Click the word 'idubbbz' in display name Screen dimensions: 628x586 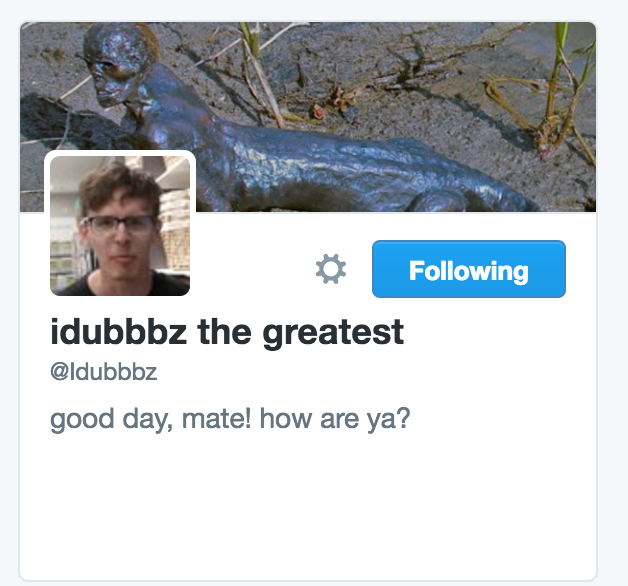[x=119, y=332]
